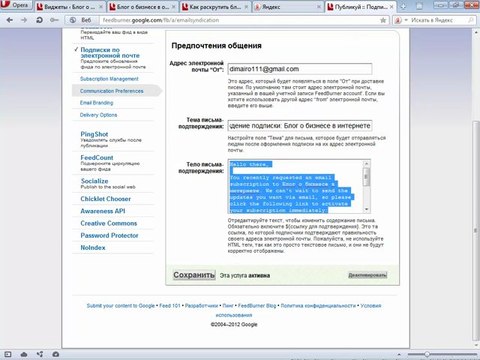This screenshot has width=480, height=360.
Task: Open the Password Protector service
Action: click(109, 235)
